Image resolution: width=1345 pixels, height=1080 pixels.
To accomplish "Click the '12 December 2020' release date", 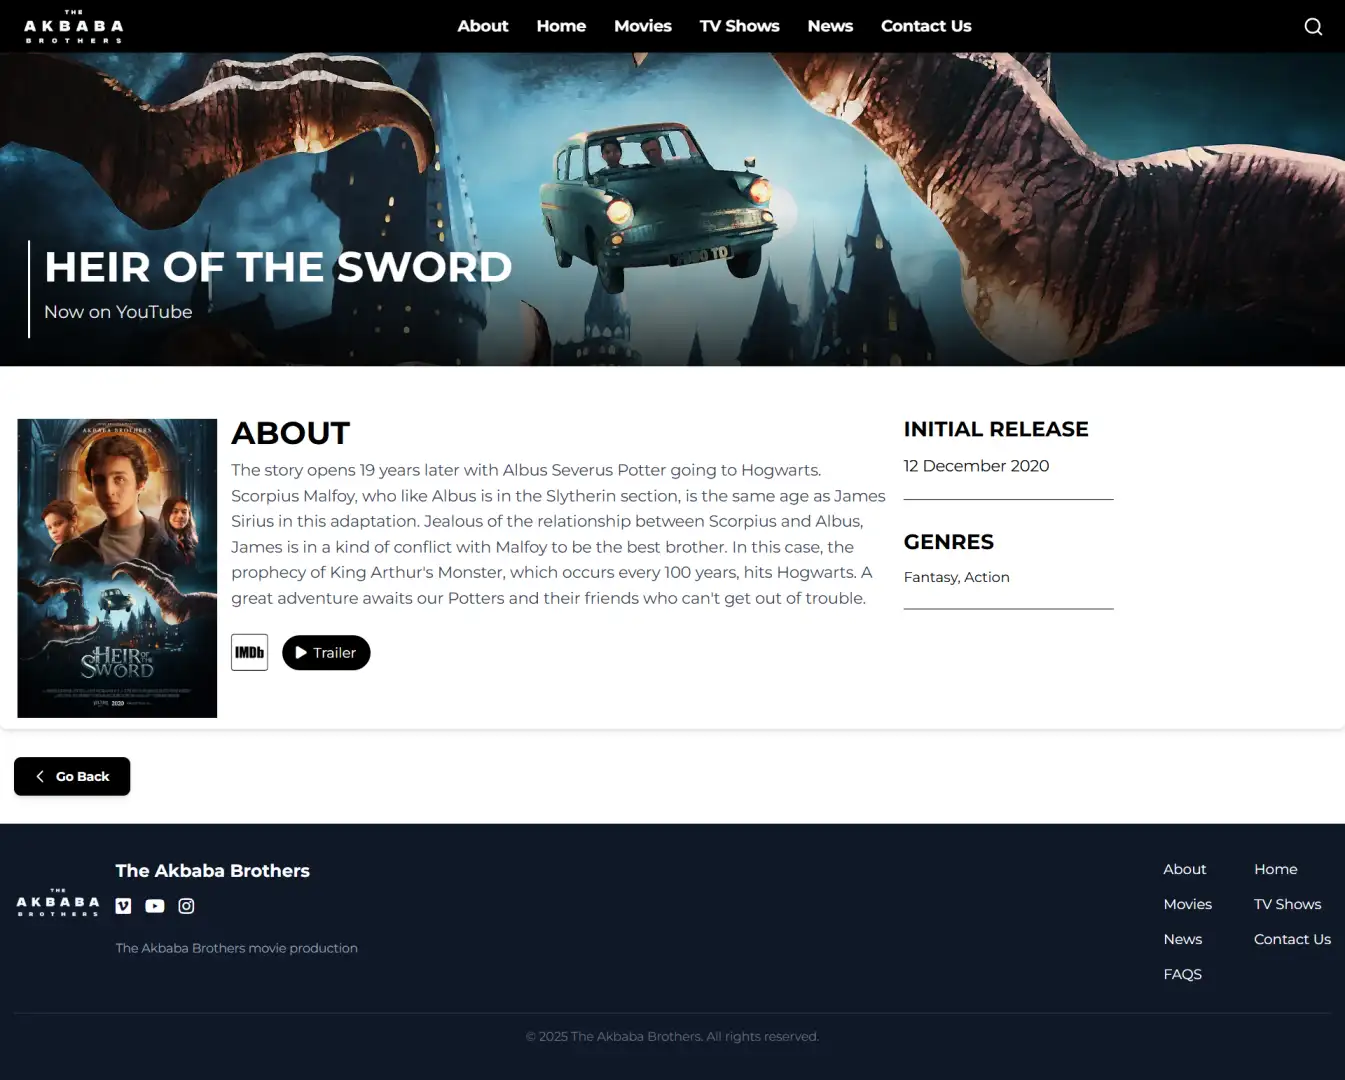I will [976, 466].
